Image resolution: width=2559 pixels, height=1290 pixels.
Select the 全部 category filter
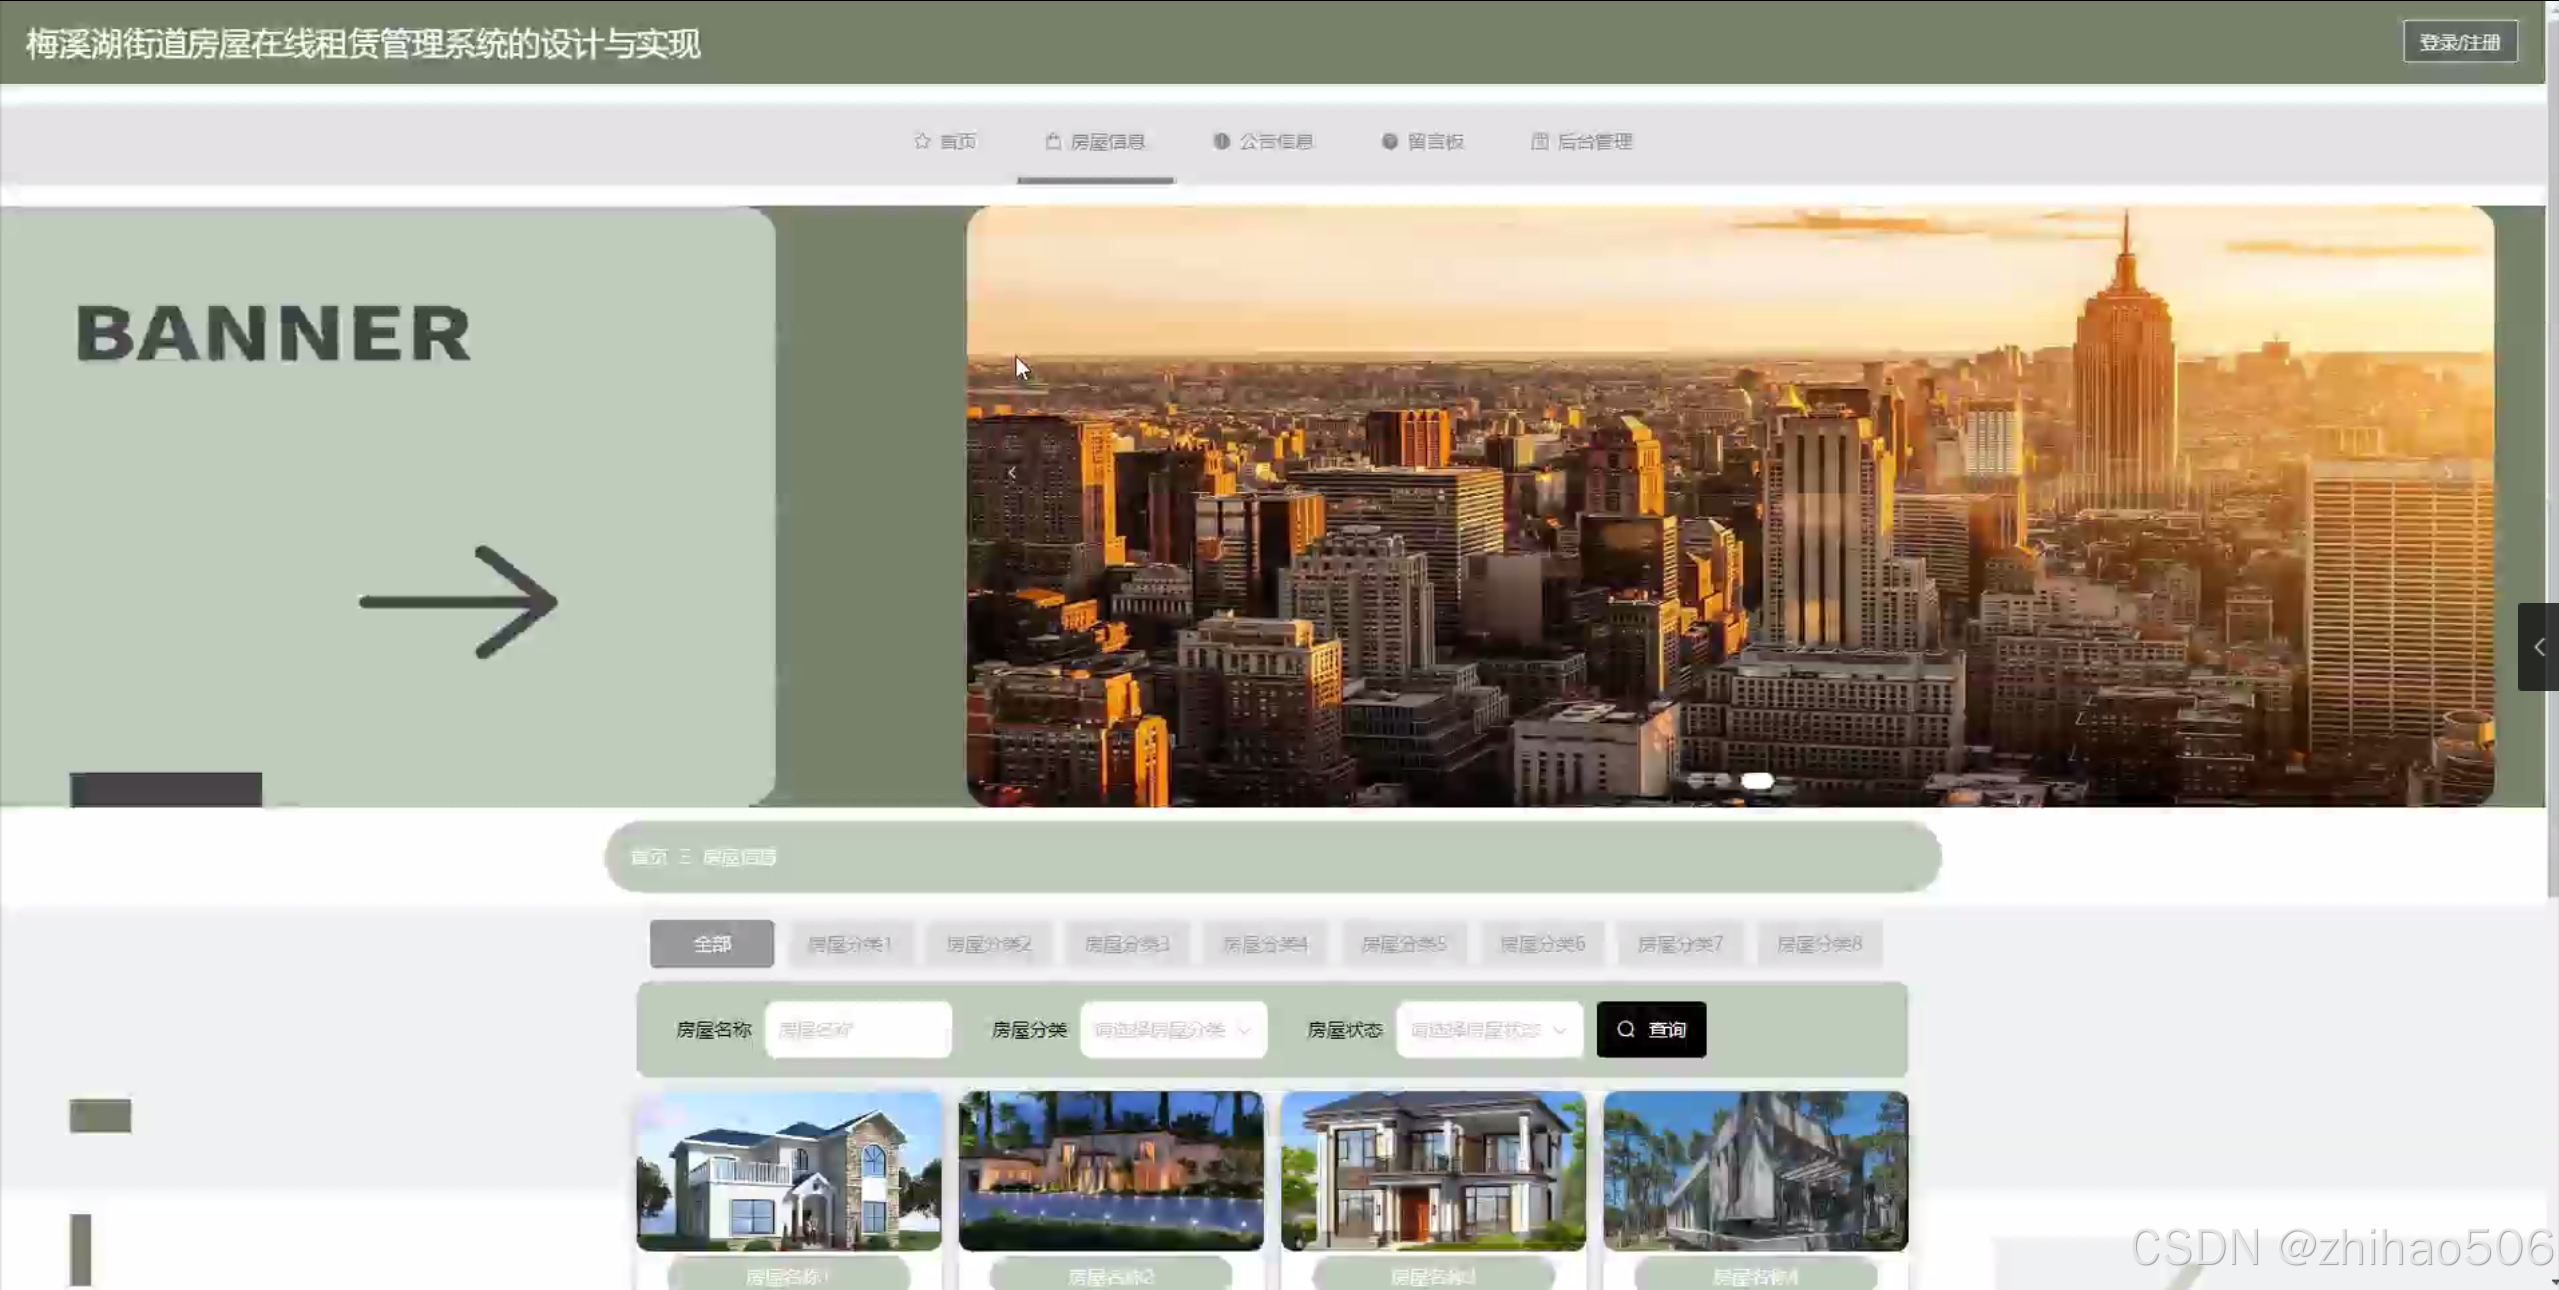tap(712, 943)
